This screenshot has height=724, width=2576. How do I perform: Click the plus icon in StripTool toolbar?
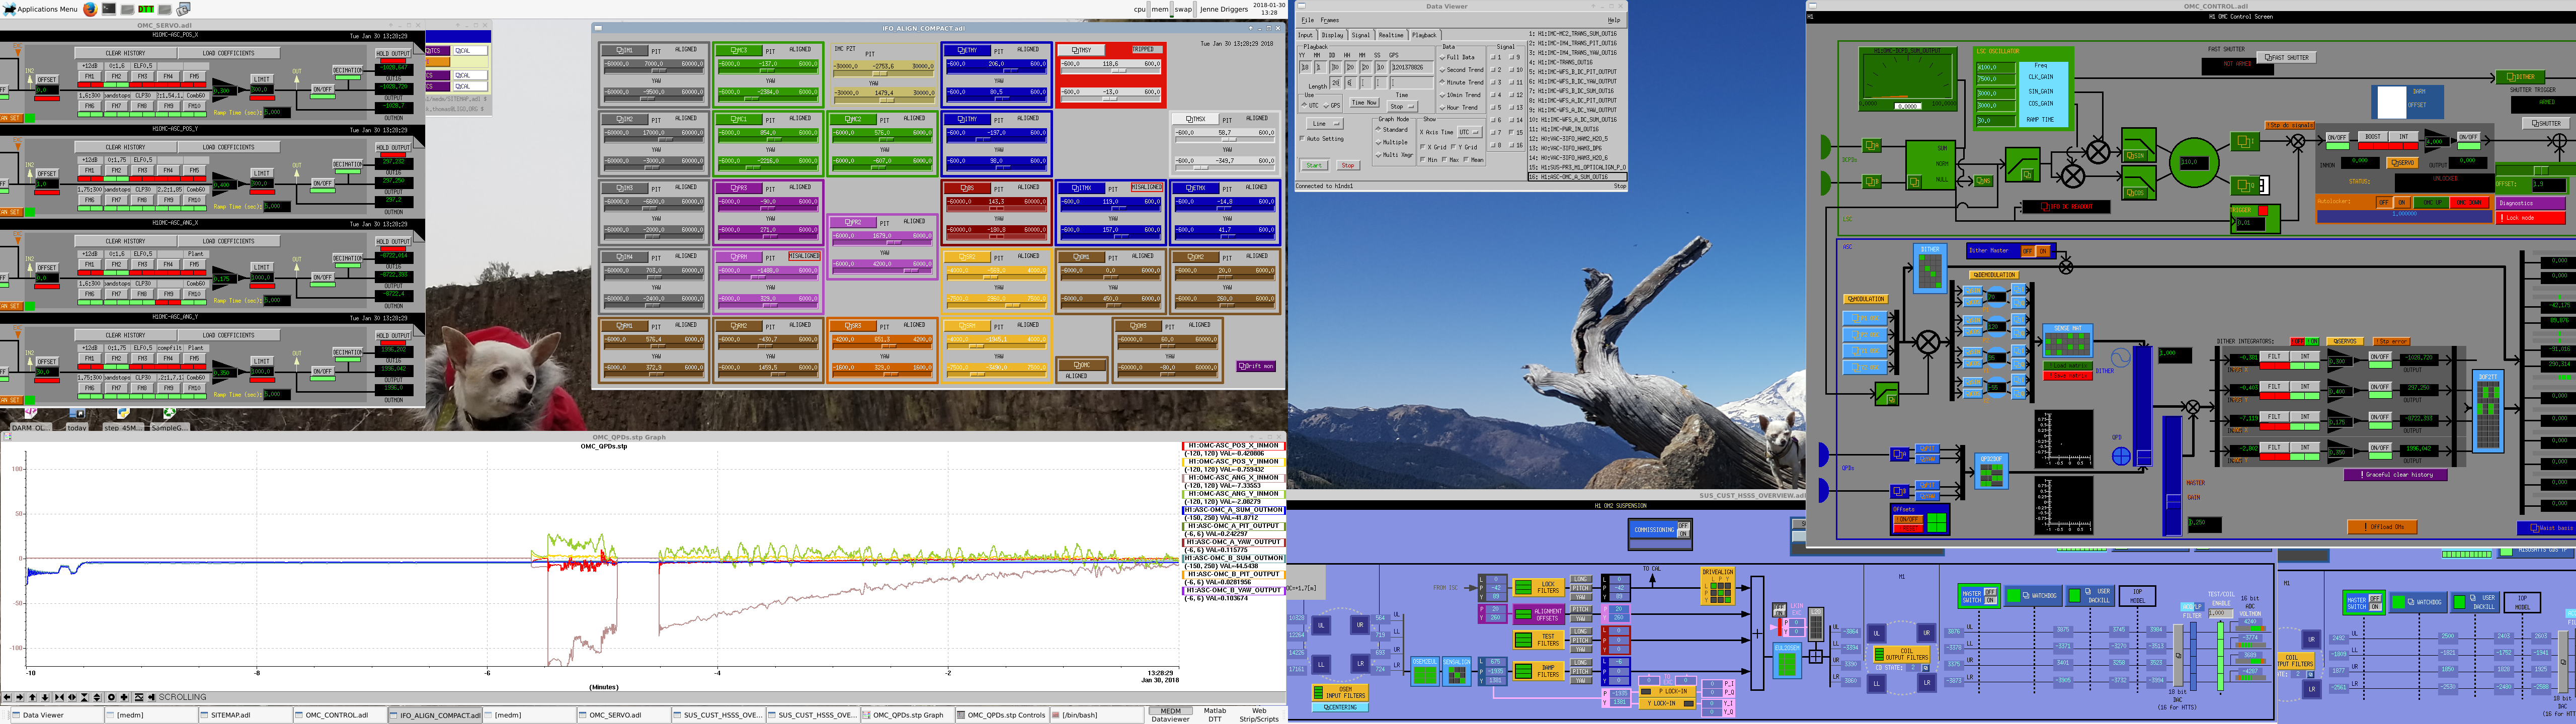124,697
